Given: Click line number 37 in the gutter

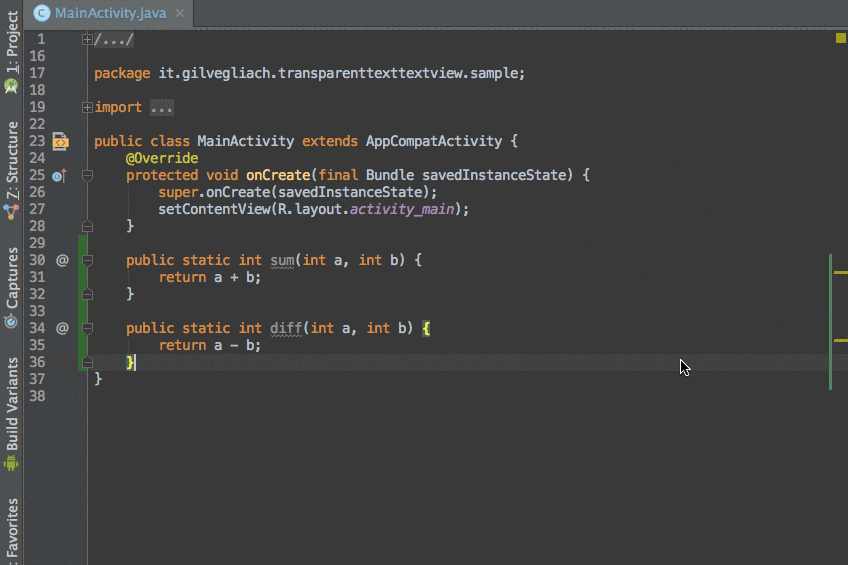Looking at the screenshot, I should (x=37, y=379).
